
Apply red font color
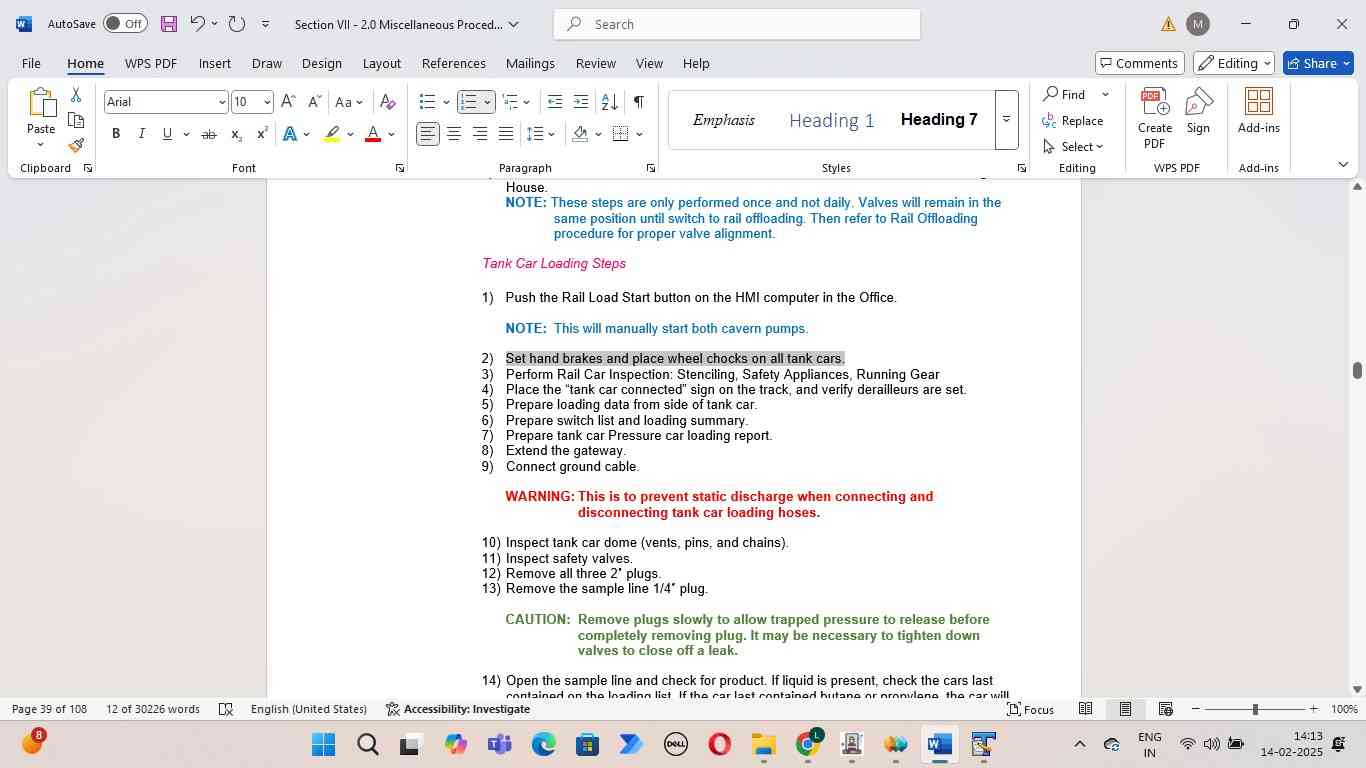[x=373, y=134]
